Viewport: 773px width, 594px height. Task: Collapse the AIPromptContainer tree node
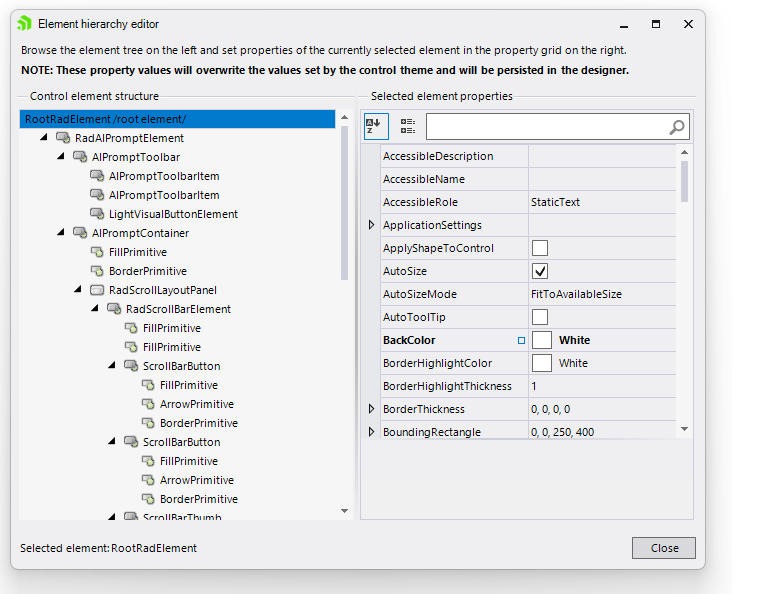coord(61,232)
